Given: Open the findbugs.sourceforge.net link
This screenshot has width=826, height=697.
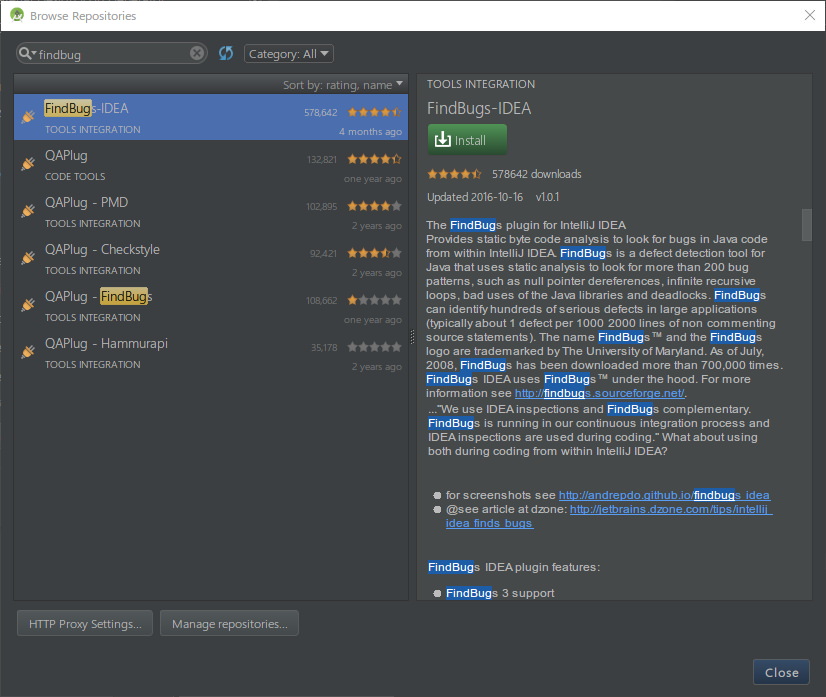Looking at the screenshot, I should (x=599, y=393).
